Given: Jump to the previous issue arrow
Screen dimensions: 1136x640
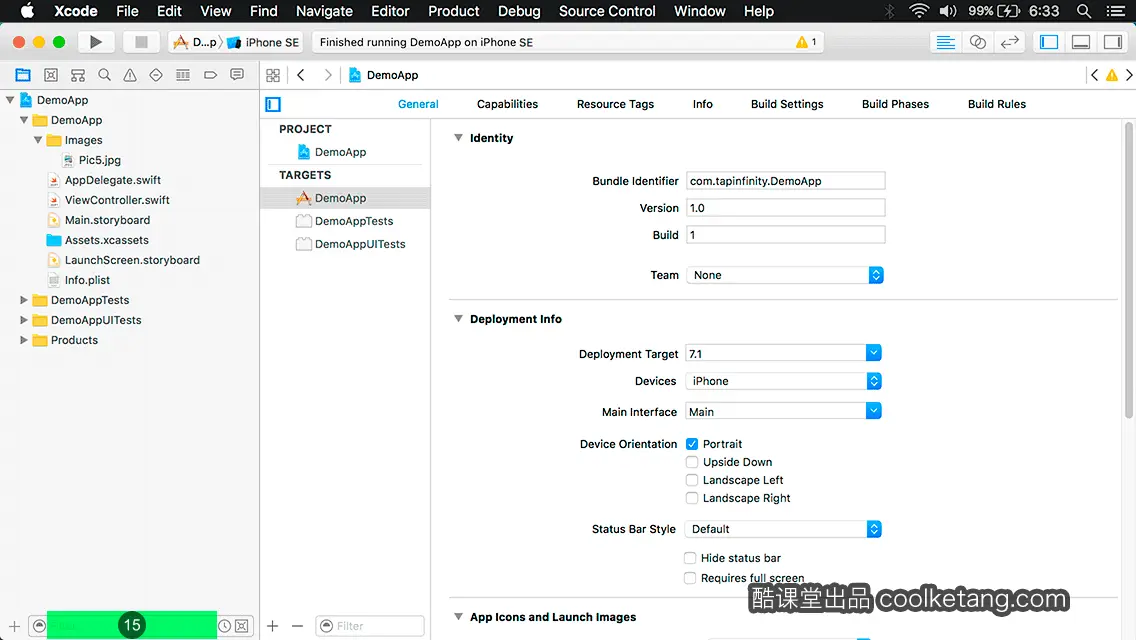Looking at the screenshot, I should tap(1094, 75).
